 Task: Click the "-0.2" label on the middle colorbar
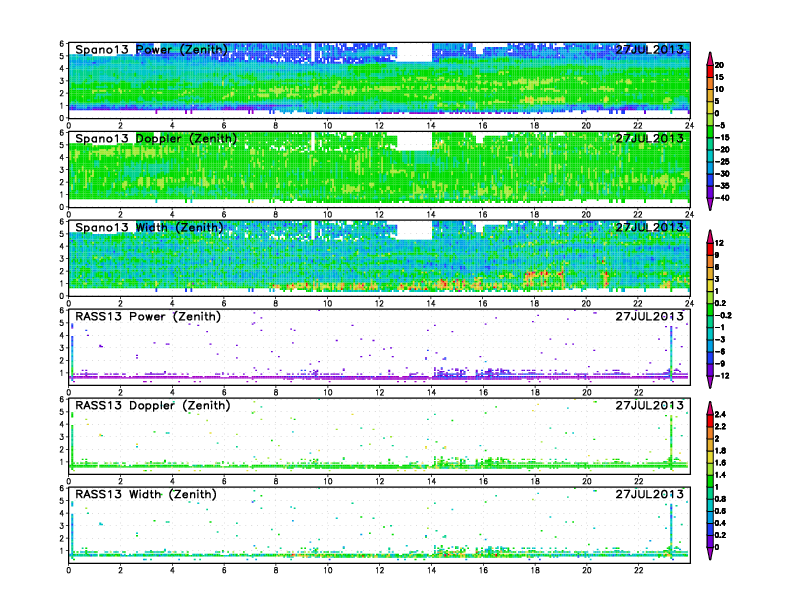[723, 315]
